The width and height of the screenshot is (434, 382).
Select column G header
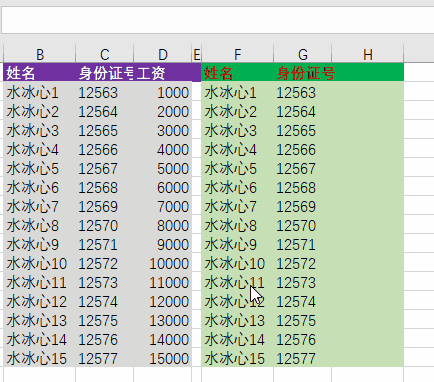pyautogui.click(x=303, y=54)
